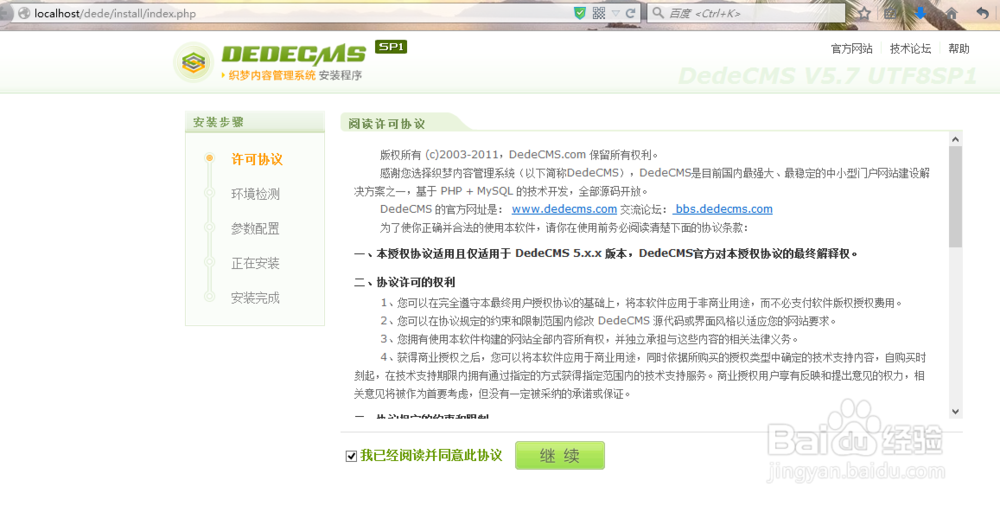Click the green 继续 button
This screenshot has width=1000, height=506.
[x=559, y=456]
